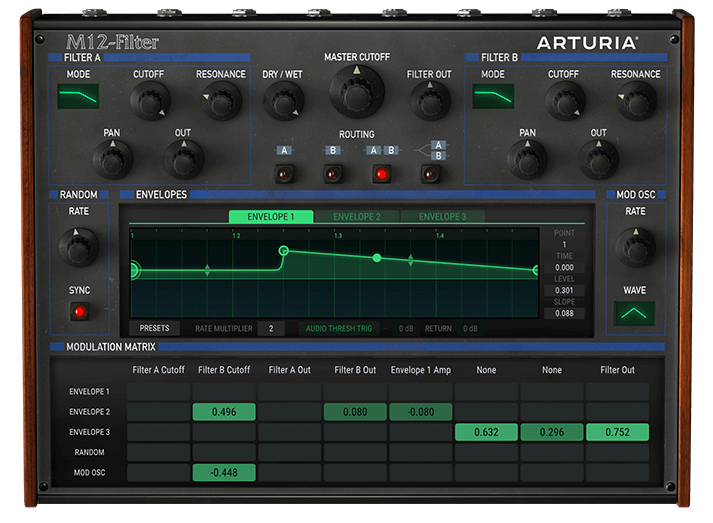Screen dimensions: 713x523
Task: Click the Filter A Resonance knob
Action: 221,101
